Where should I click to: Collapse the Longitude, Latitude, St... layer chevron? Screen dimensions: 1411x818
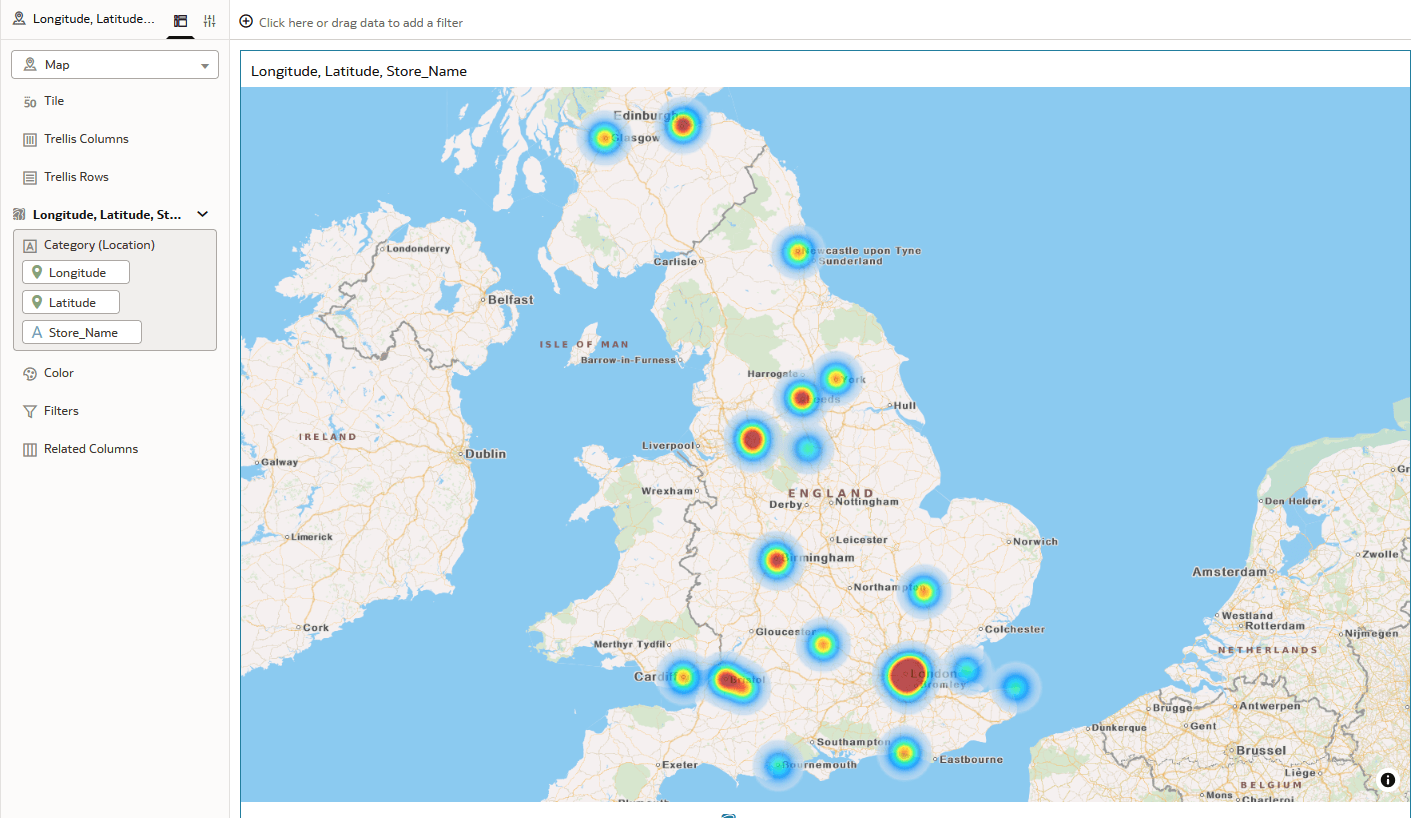coord(203,214)
